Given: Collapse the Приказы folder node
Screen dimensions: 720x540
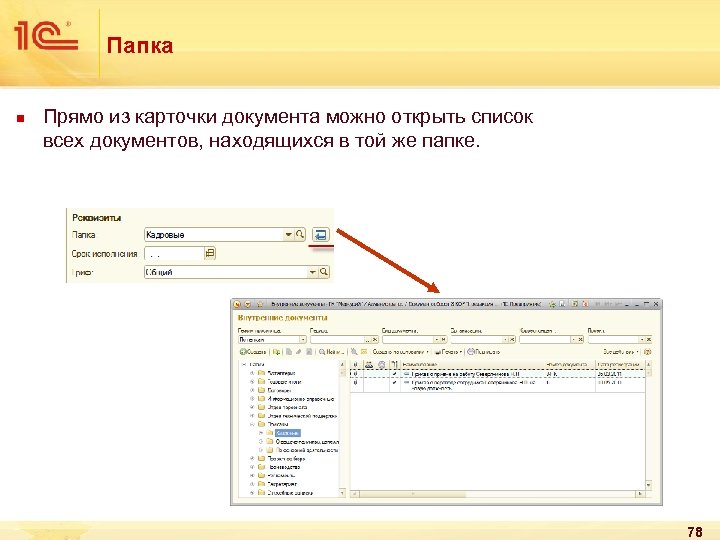Looking at the screenshot, I should (252, 424).
